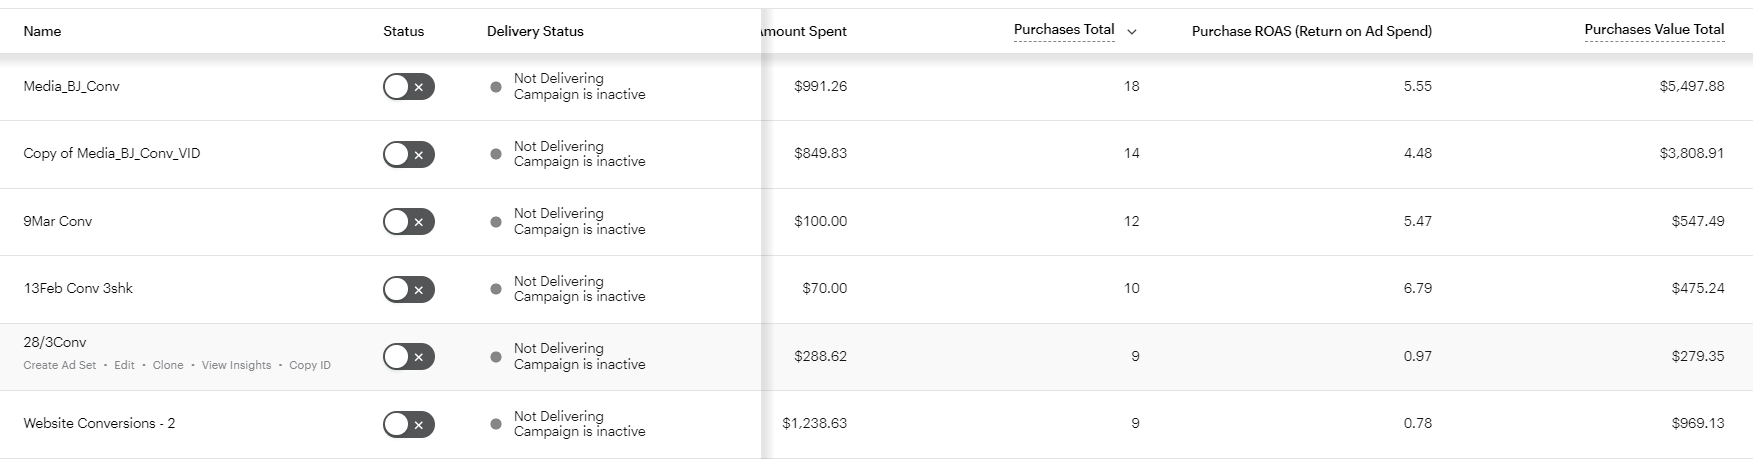Open View Insights for 28/3Conv

tap(236, 366)
